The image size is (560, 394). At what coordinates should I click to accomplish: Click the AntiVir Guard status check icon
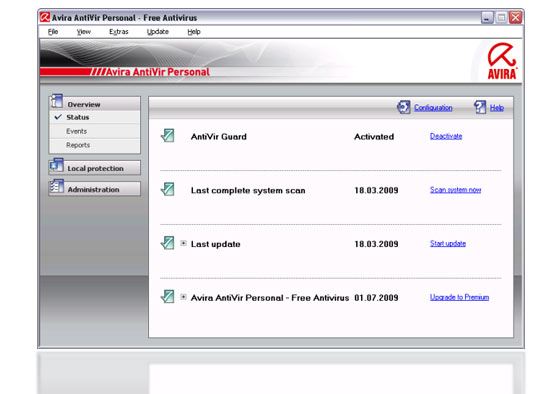[x=168, y=136]
